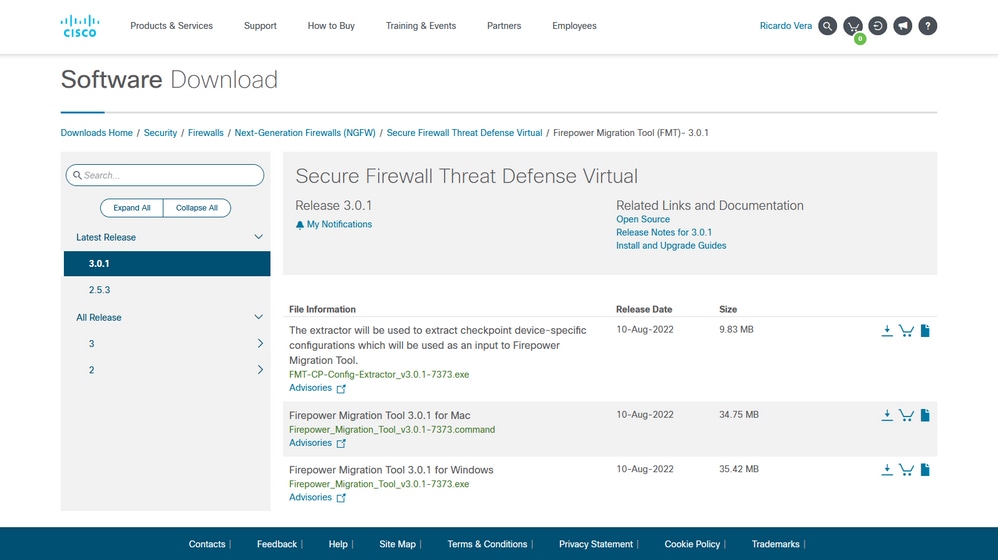Open the Partners menu

point(504,26)
